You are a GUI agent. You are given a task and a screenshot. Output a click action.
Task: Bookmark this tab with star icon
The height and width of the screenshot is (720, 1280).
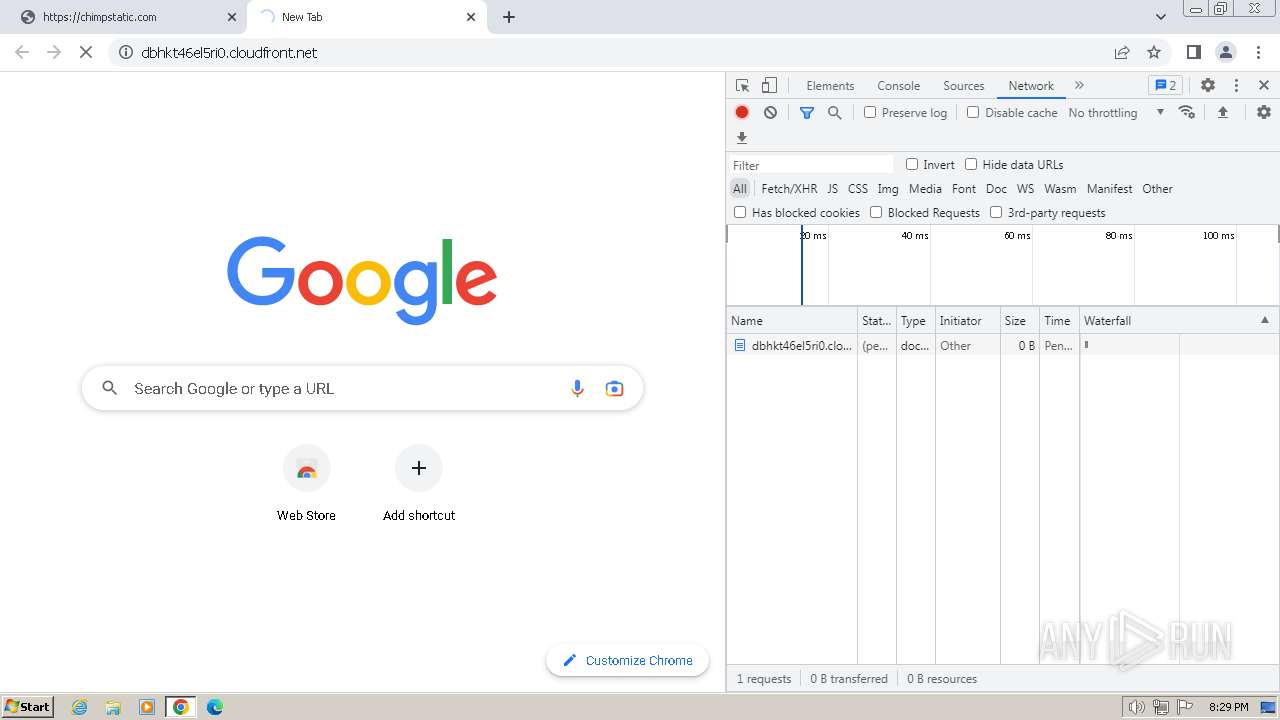(x=1154, y=52)
